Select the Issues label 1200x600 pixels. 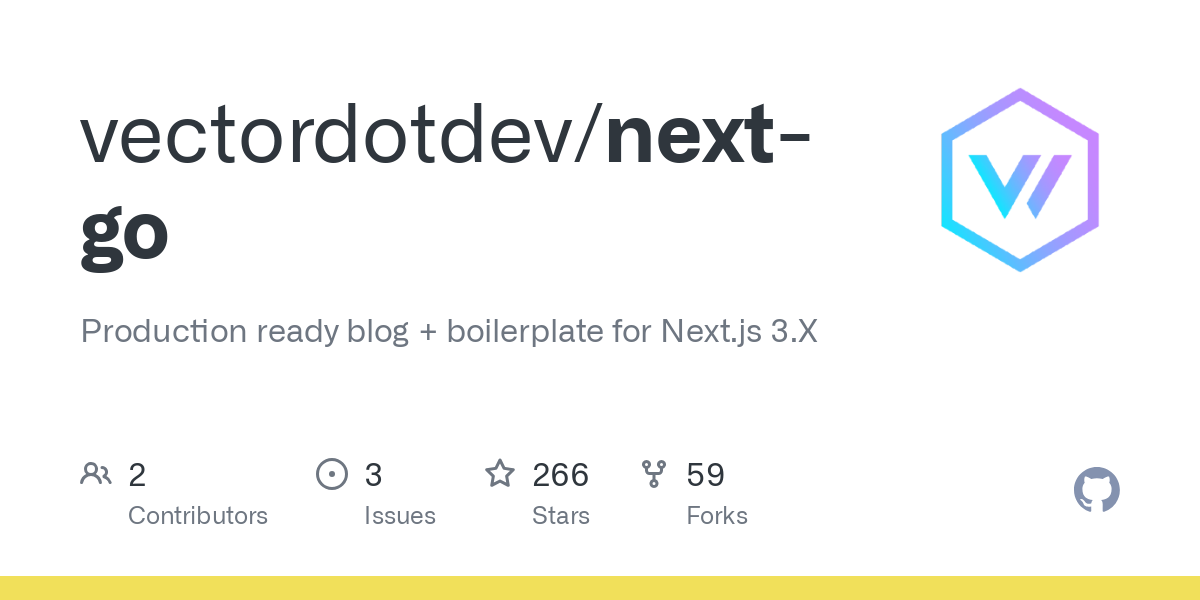[400, 516]
